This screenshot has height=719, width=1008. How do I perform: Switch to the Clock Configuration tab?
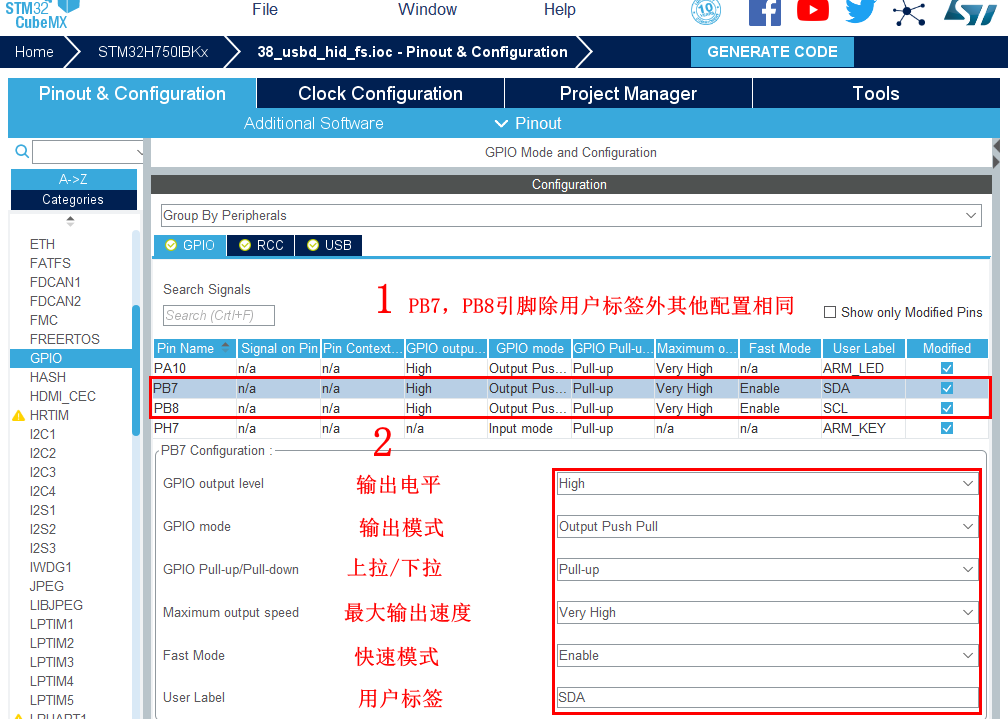tap(380, 94)
